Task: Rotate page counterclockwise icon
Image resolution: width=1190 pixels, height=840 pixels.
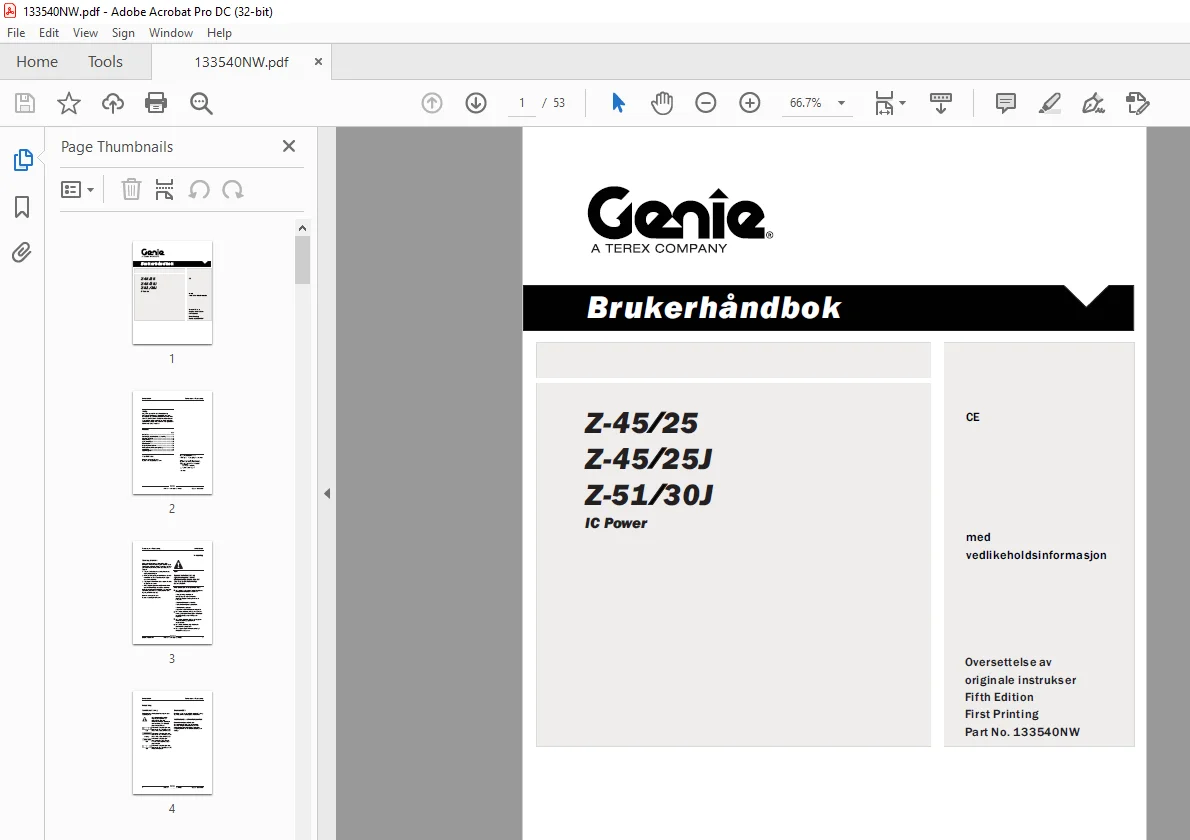Action: click(199, 190)
